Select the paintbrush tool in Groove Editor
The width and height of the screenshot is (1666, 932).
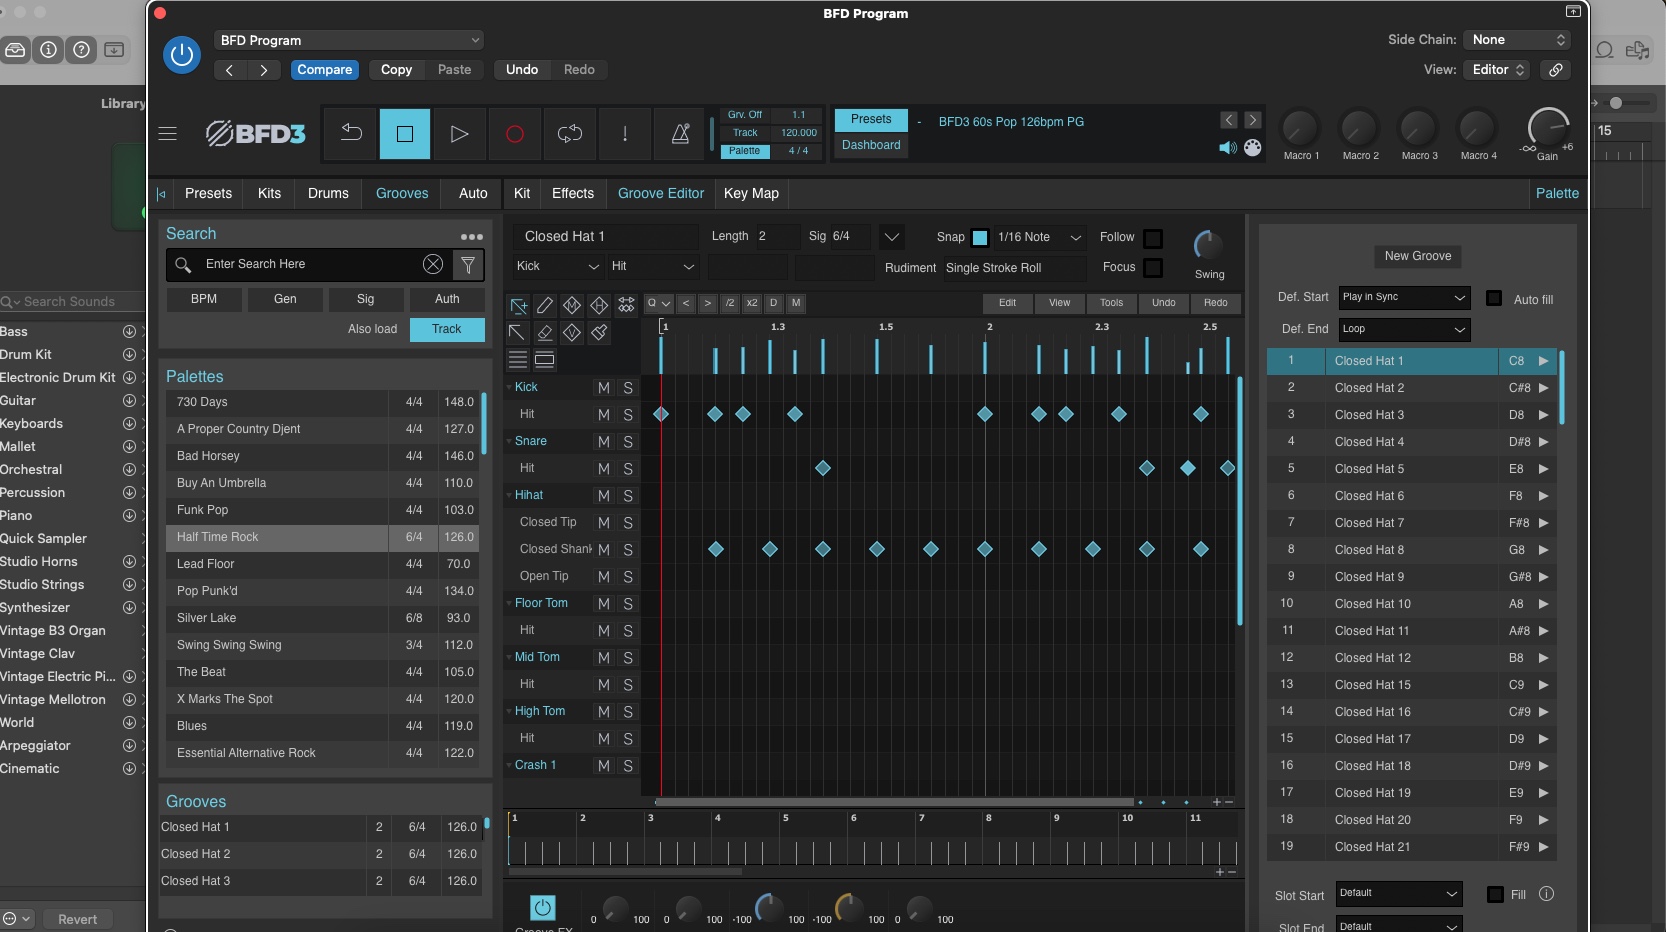tap(599, 332)
